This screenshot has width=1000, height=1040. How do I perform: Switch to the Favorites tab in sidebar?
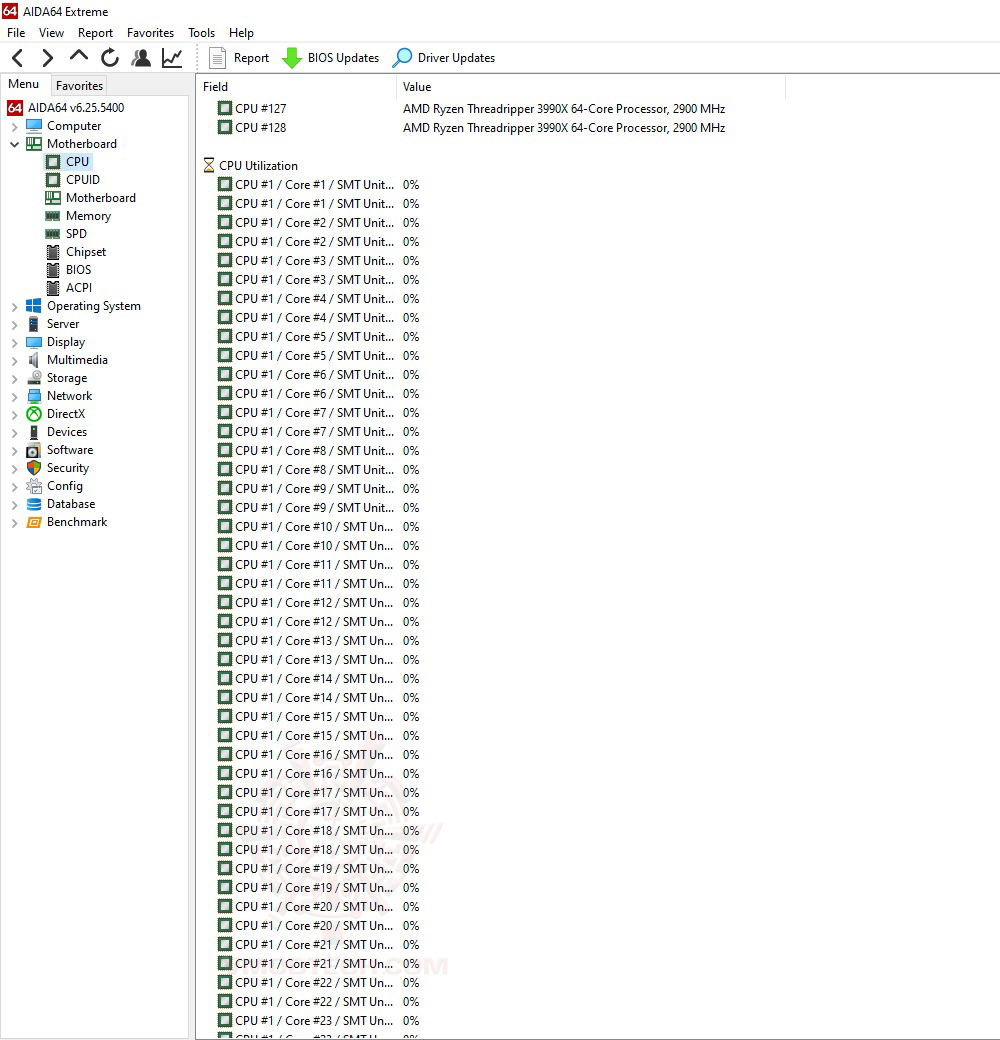(80, 86)
